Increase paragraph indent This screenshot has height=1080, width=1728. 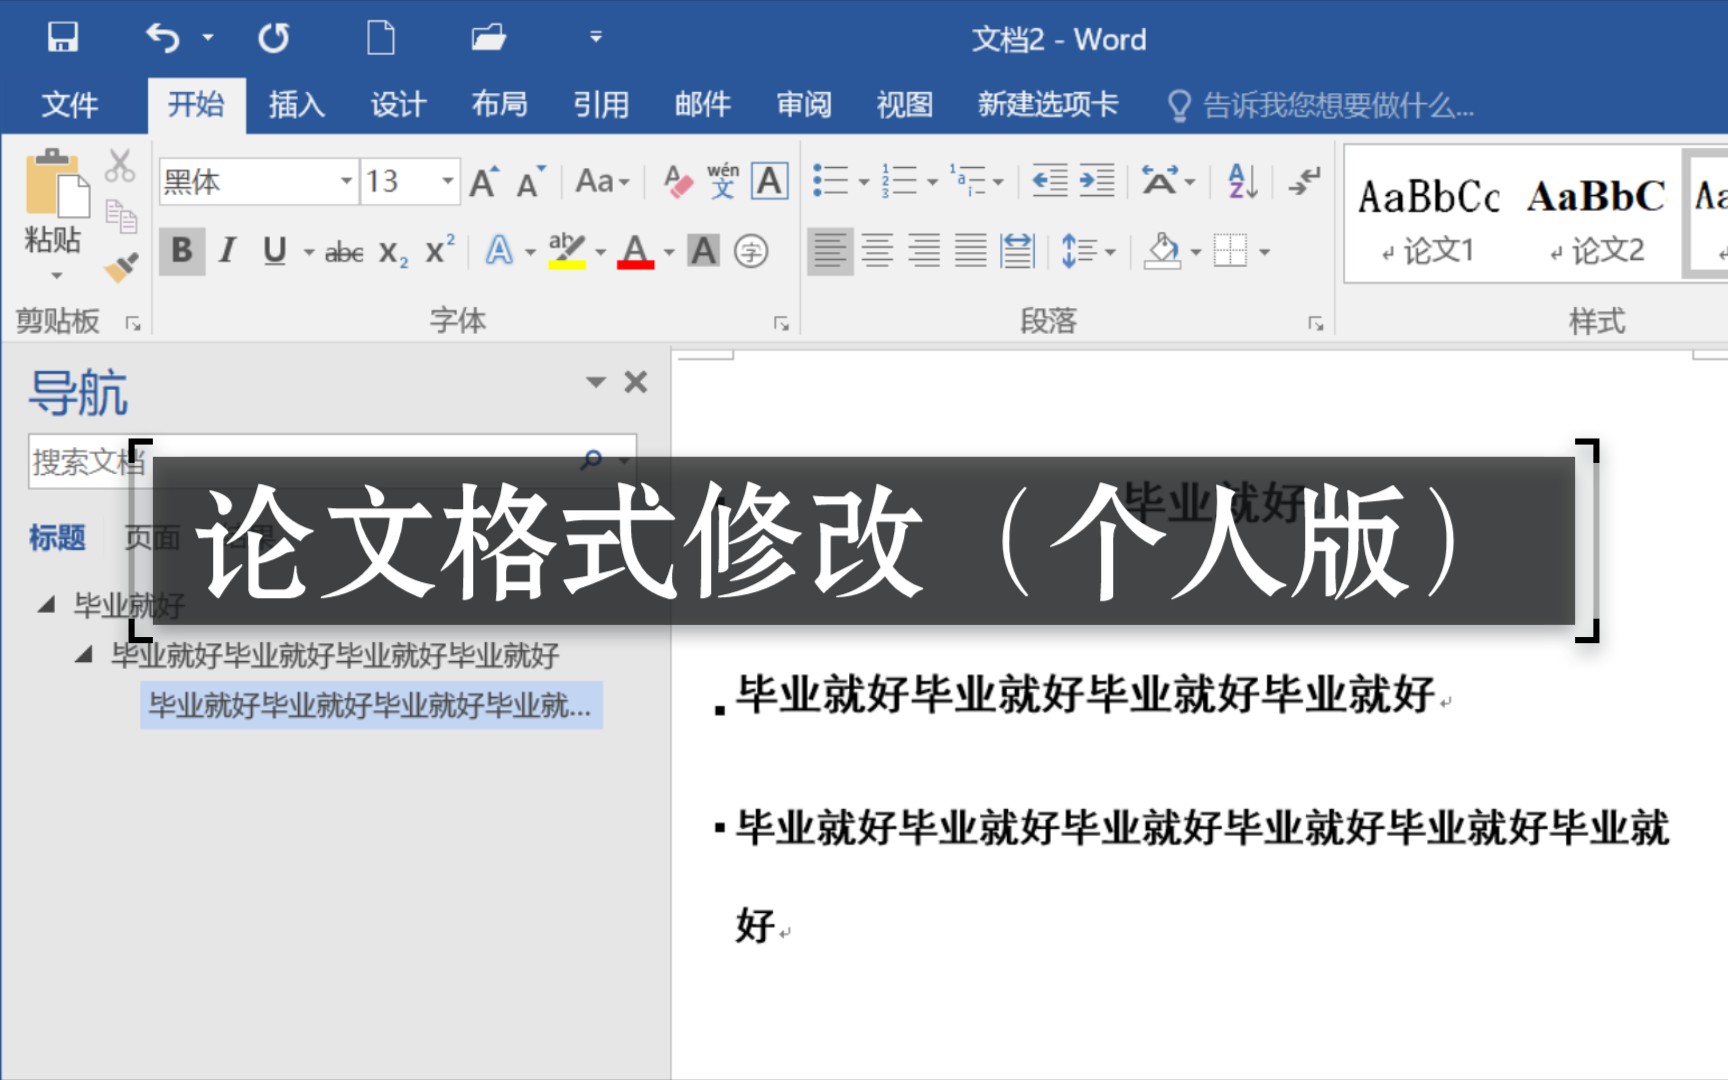1096,181
